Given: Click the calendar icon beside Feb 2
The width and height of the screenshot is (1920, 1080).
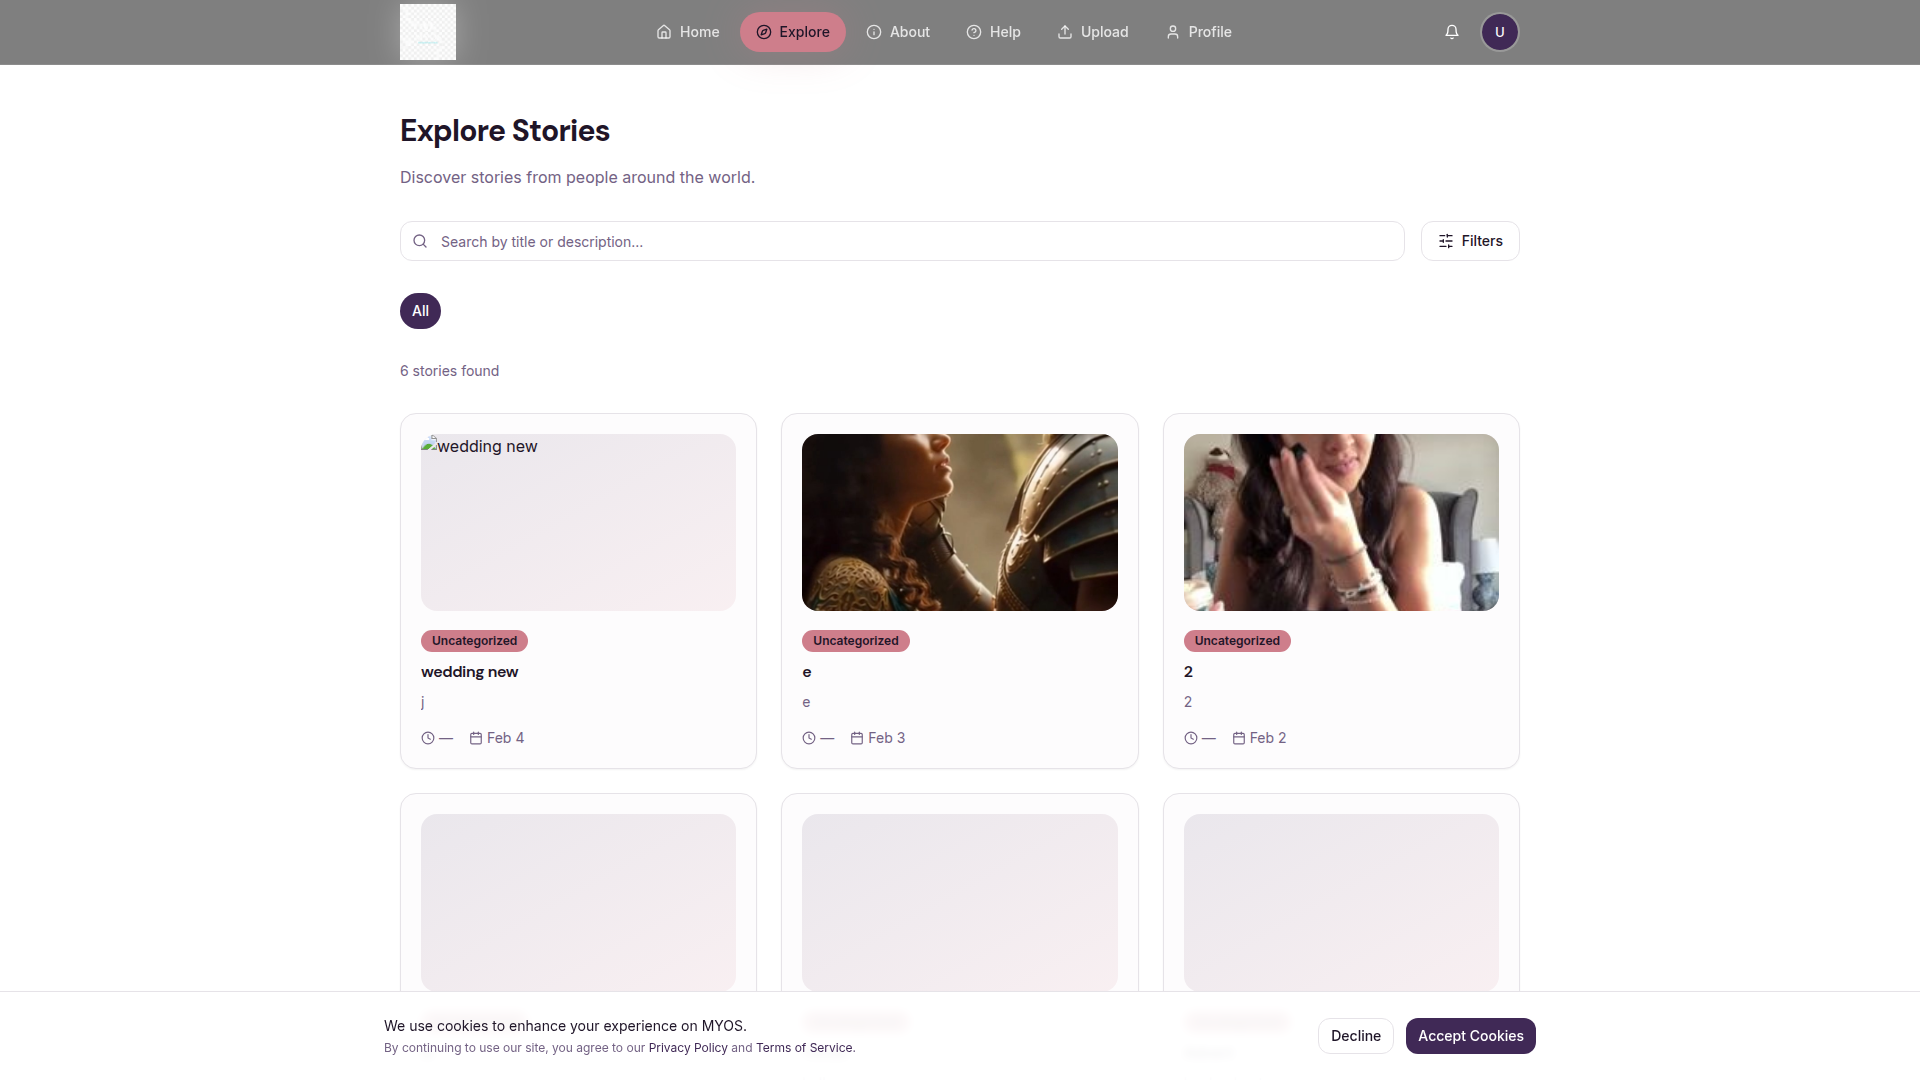Looking at the screenshot, I should click(1239, 738).
